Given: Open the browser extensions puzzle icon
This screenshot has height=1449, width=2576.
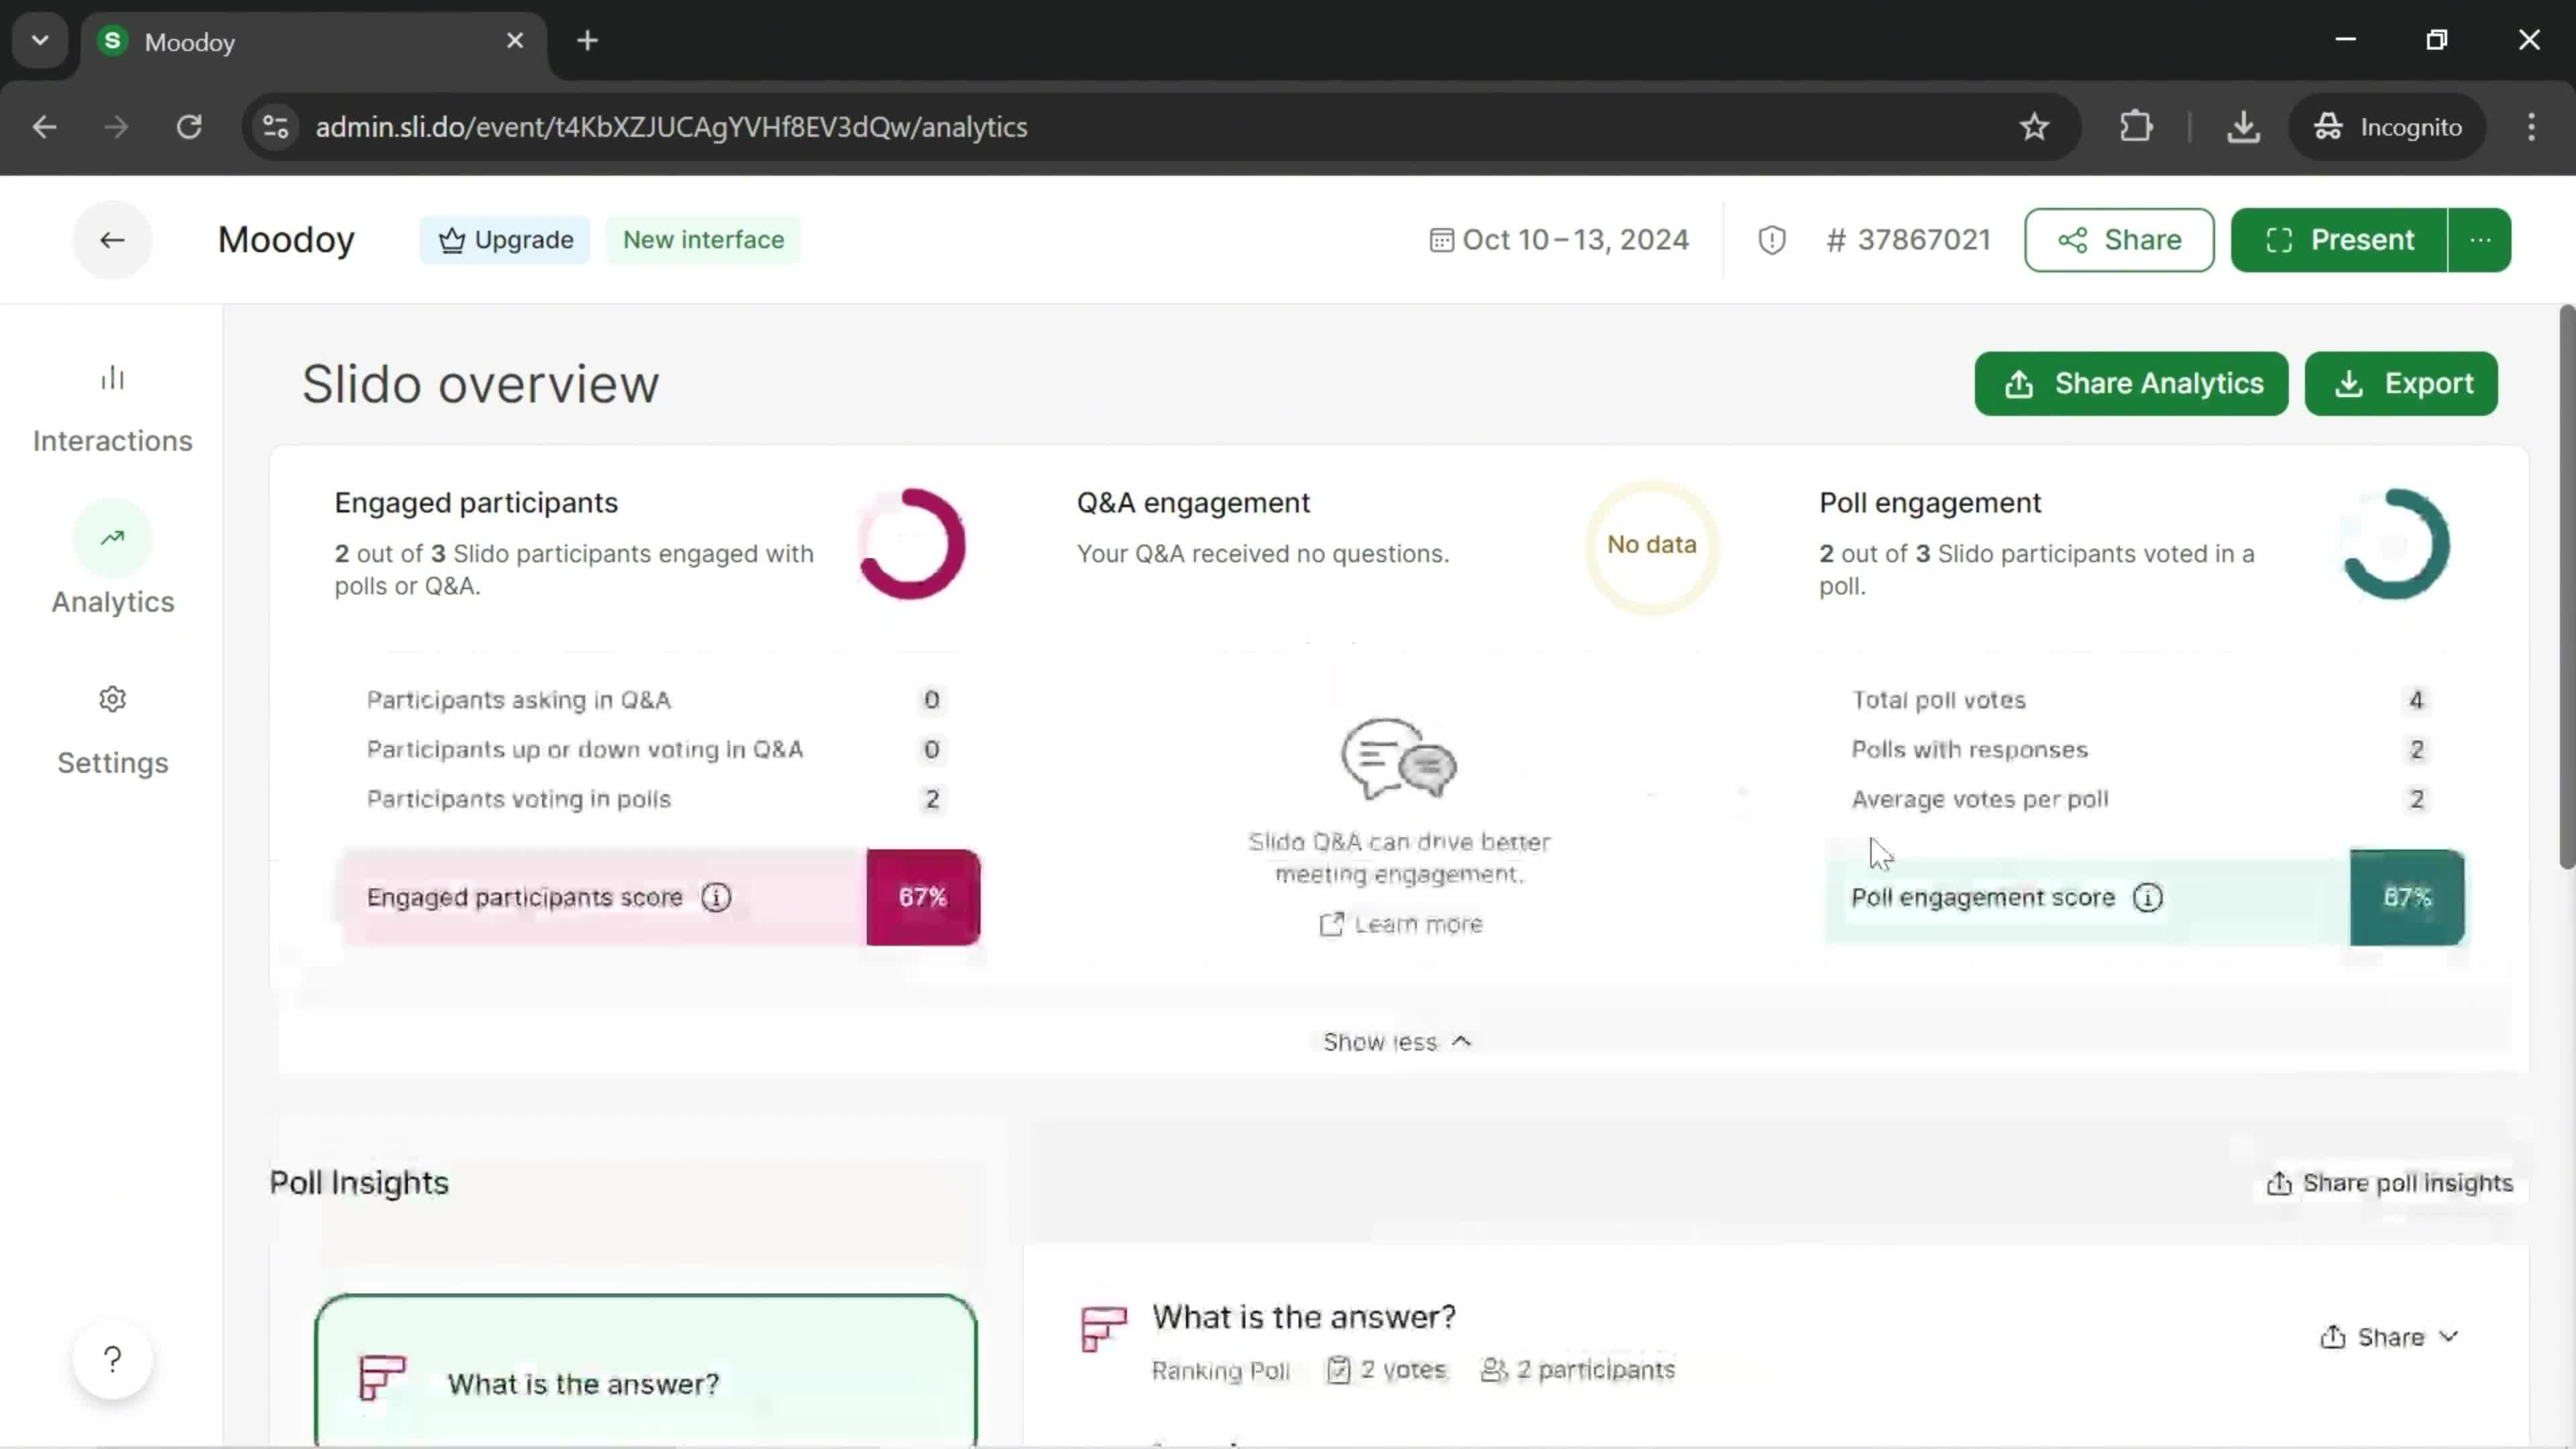Looking at the screenshot, I should 2135,127.
